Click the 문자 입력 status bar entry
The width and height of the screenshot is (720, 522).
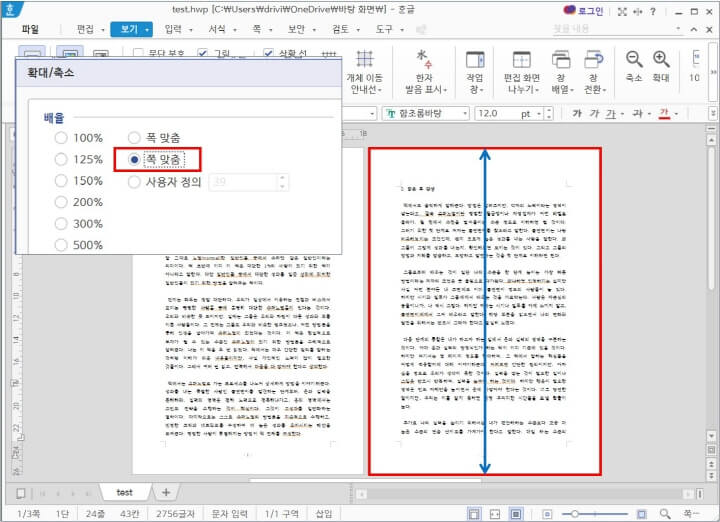[229, 514]
